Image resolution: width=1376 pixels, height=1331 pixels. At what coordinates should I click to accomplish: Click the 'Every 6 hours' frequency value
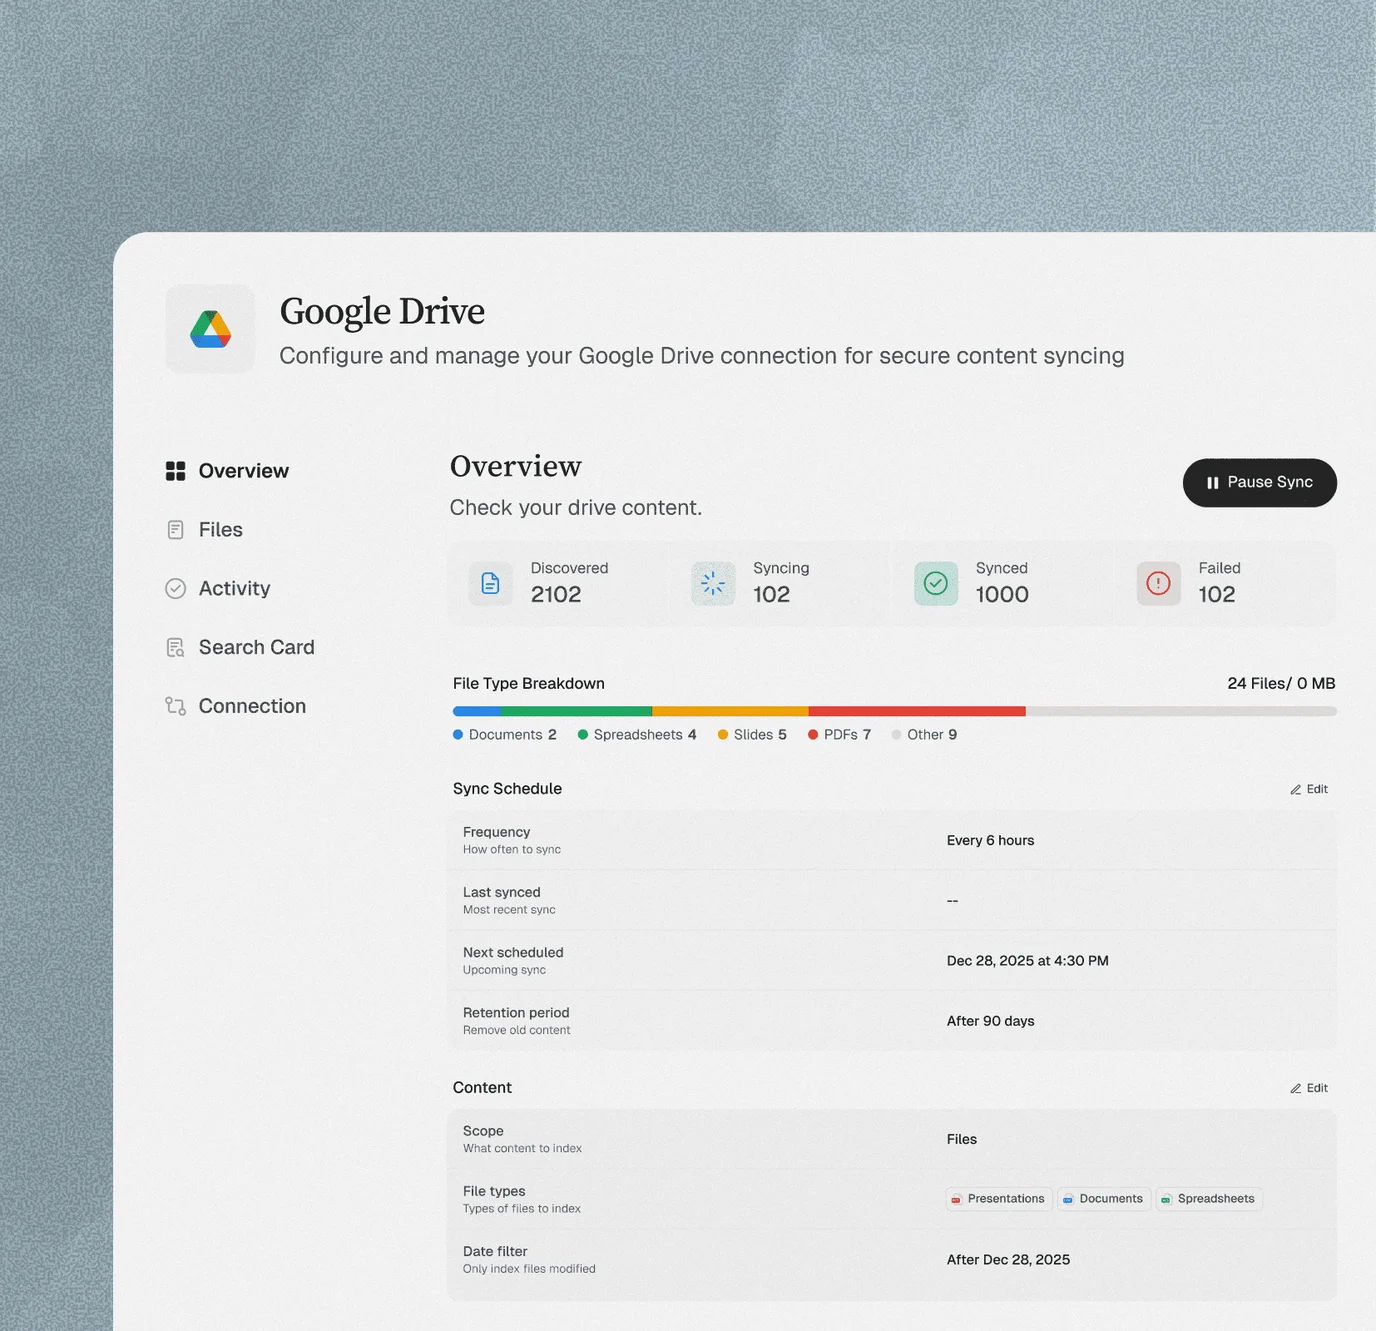pyautogui.click(x=990, y=841)
